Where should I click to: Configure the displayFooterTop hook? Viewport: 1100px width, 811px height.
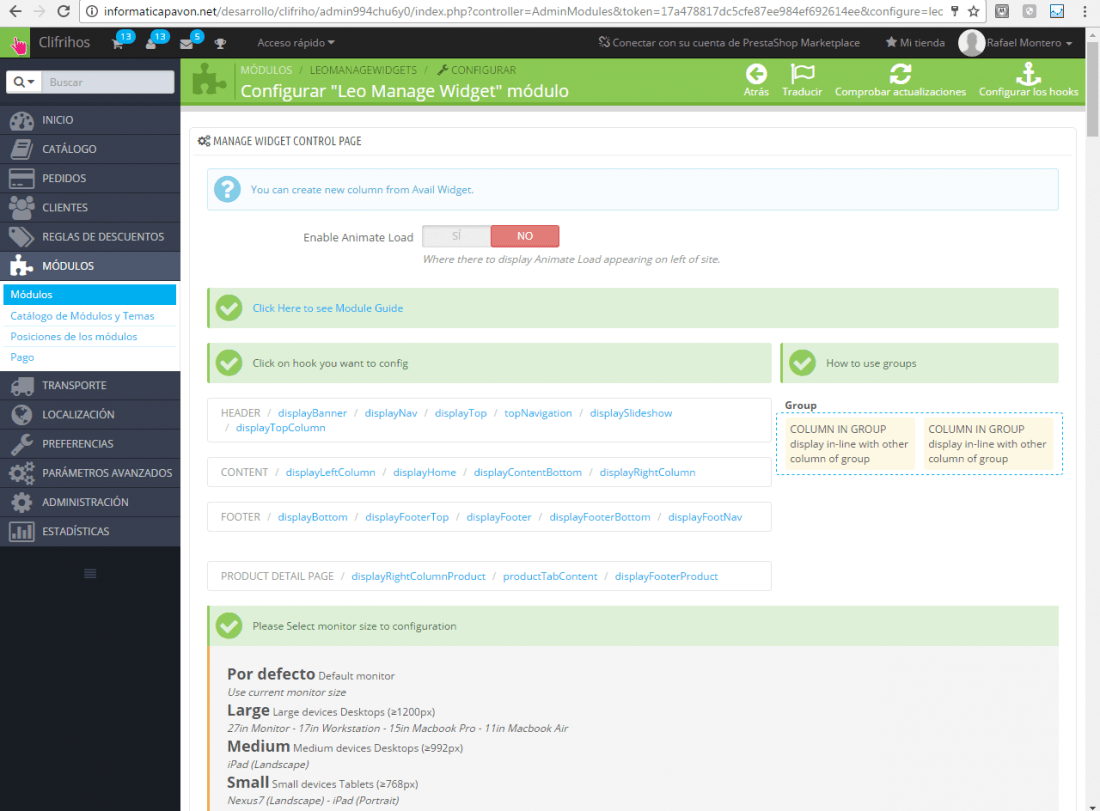407,517
